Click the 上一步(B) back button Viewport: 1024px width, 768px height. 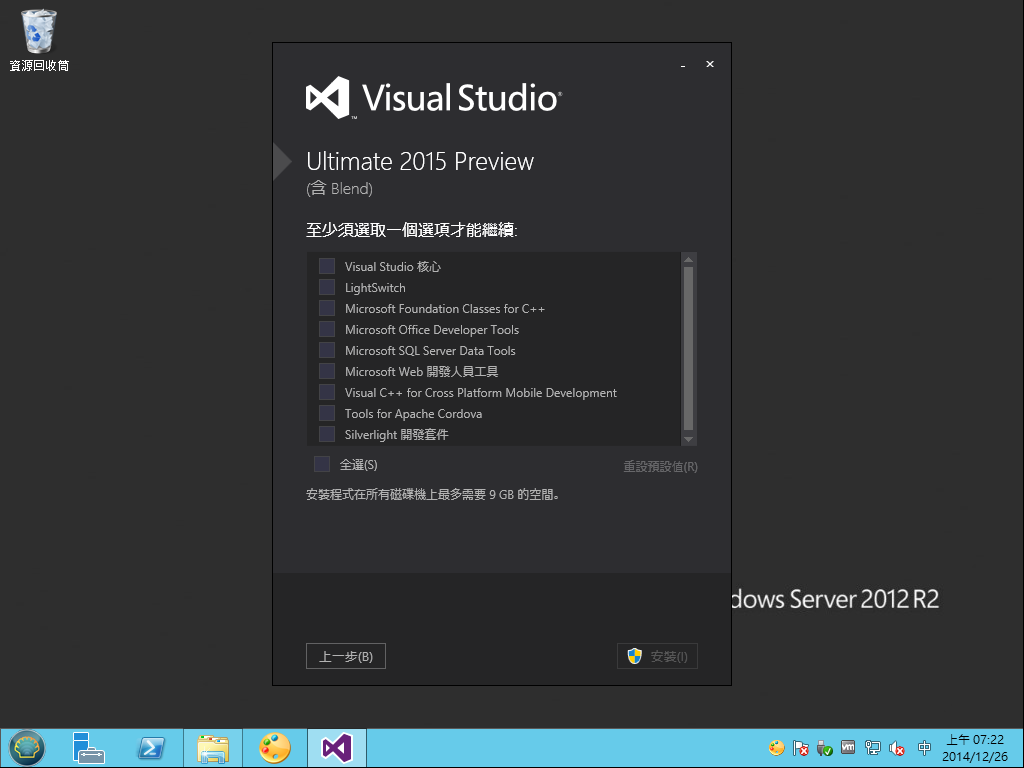click(346, 656)
